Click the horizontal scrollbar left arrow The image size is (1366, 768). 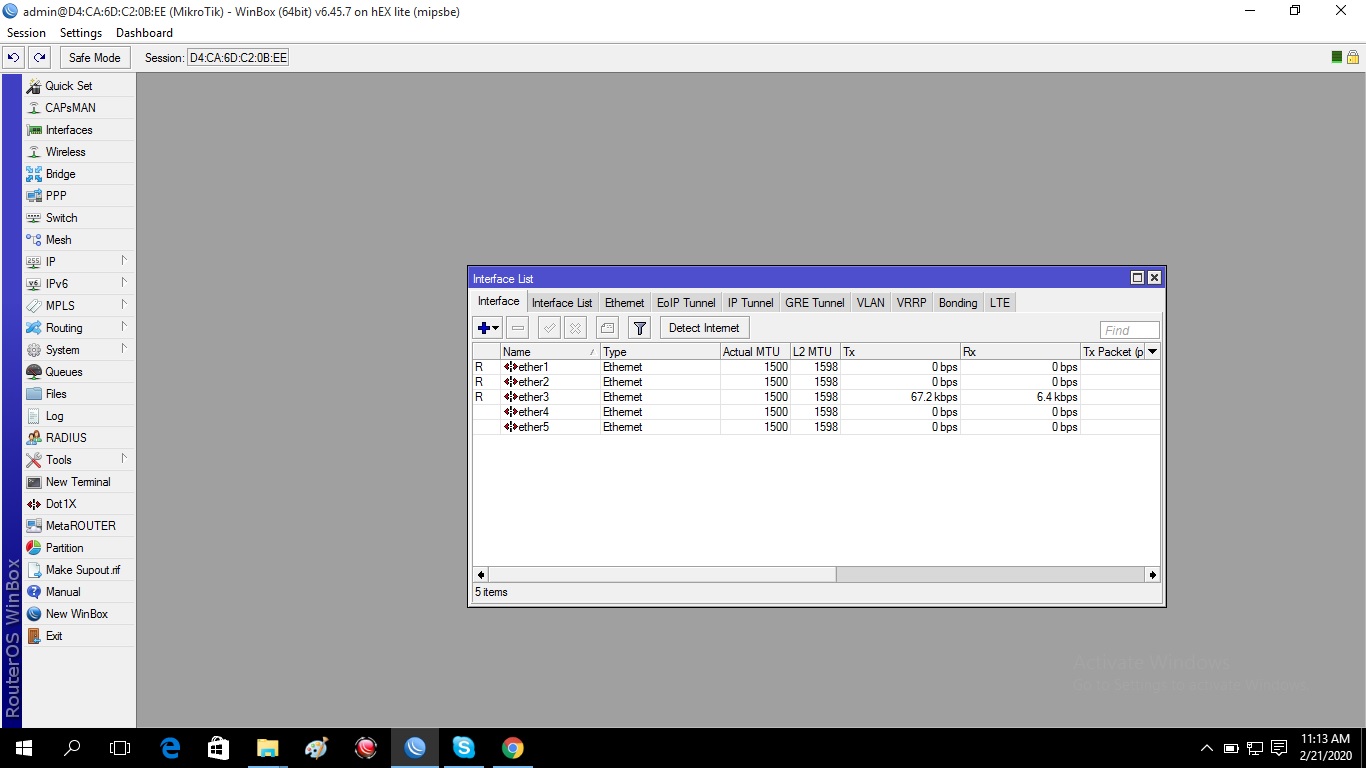coord(481,575)
